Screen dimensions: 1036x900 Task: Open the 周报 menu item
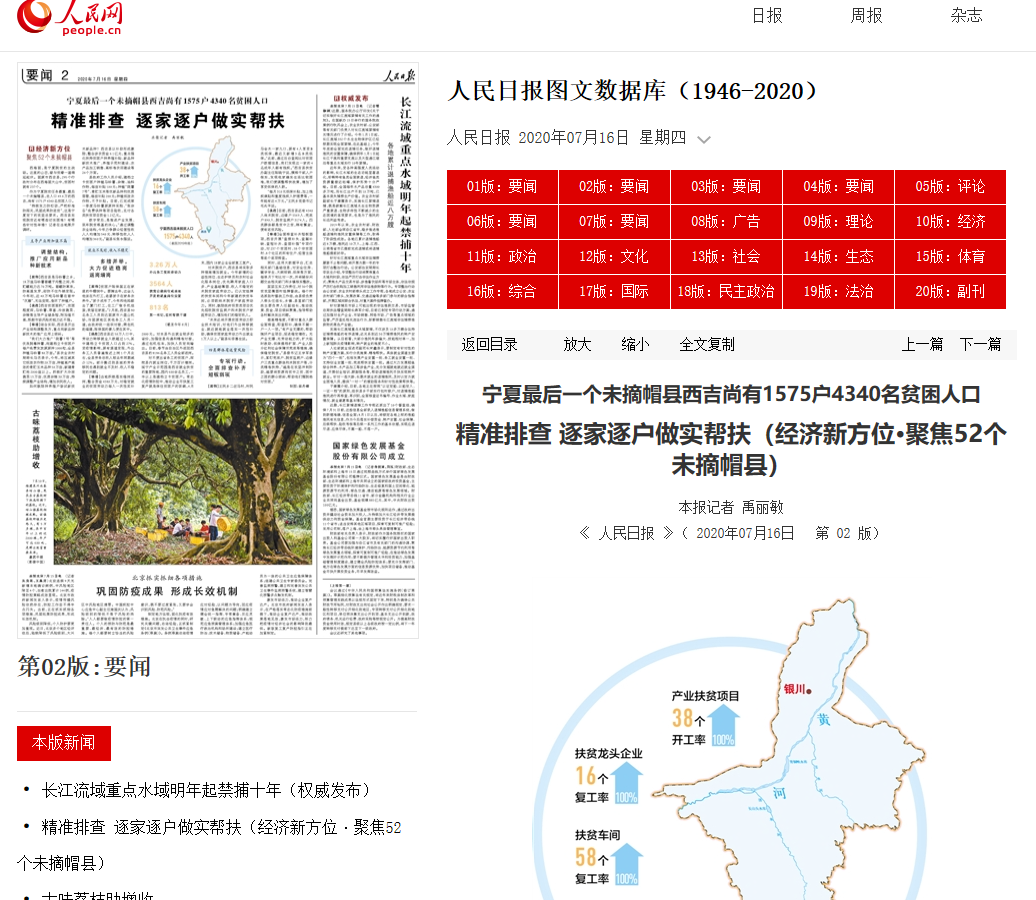coord(867,15)
